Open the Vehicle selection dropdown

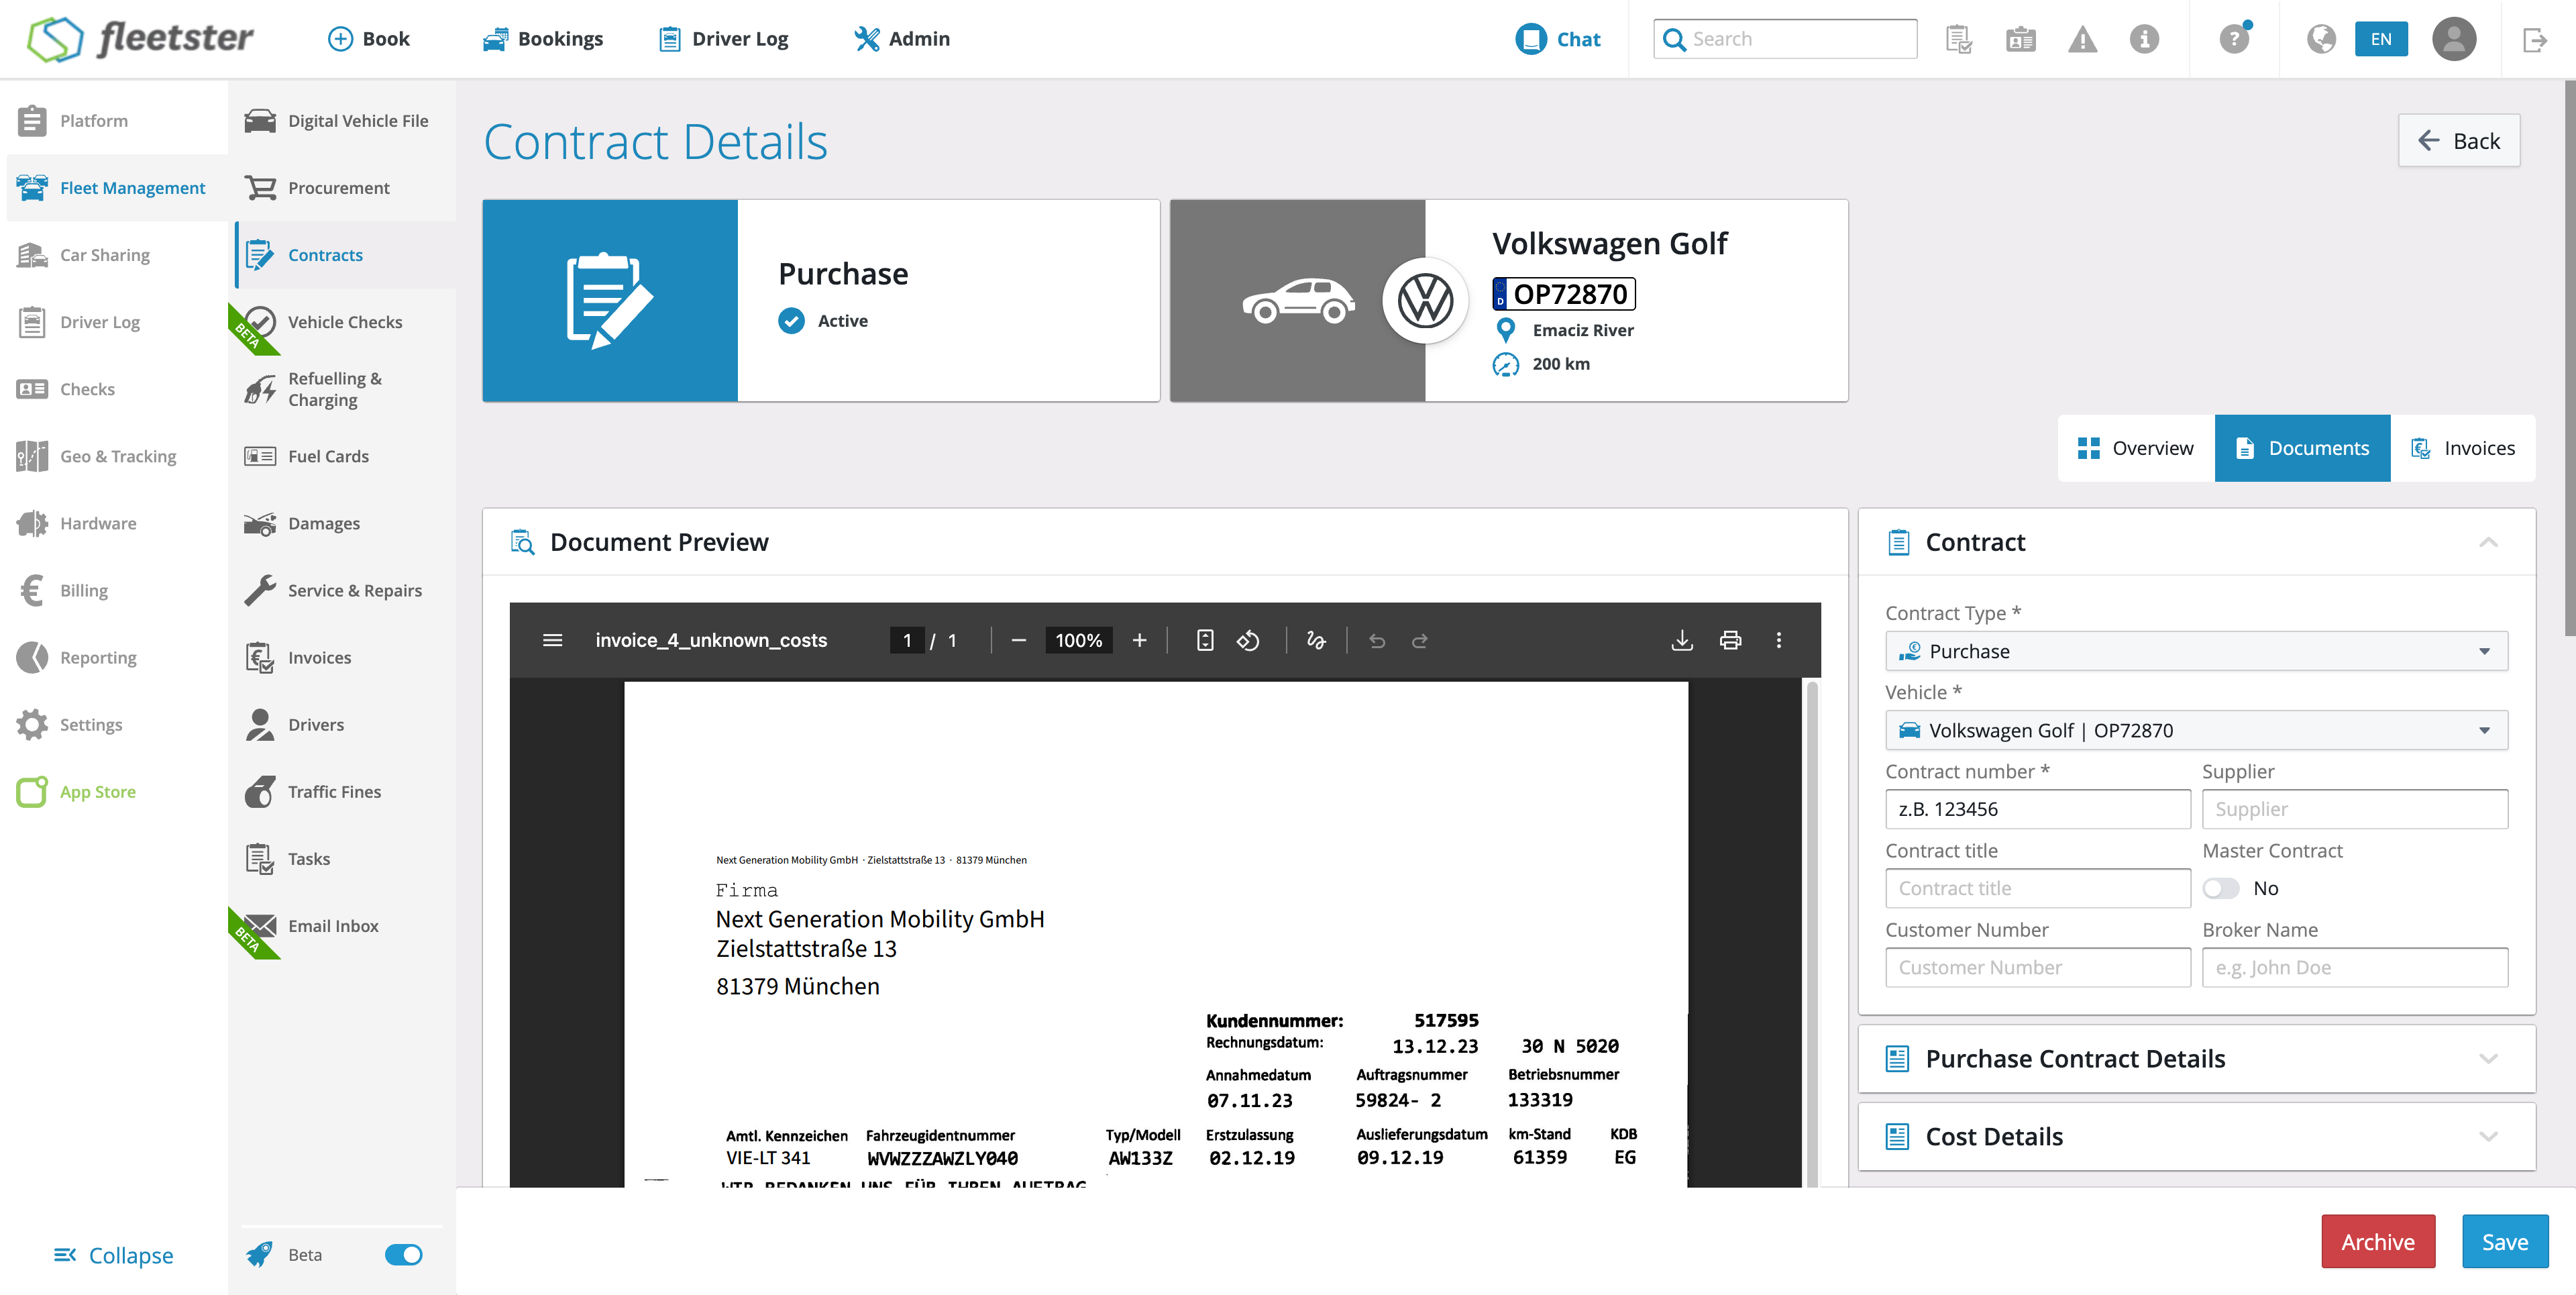click(x=2196, y=730)
